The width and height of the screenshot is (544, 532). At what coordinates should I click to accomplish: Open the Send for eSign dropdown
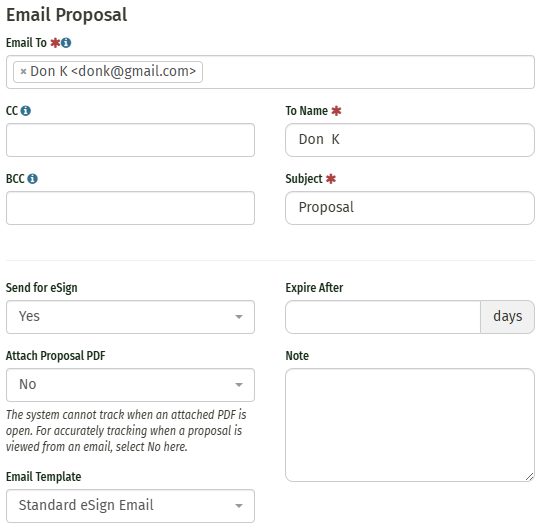click(x=130, y=317)
